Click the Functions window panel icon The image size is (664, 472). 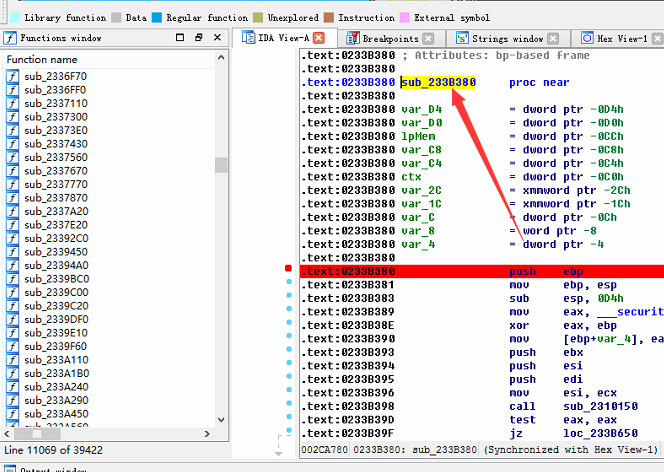[x=10, y=38]
